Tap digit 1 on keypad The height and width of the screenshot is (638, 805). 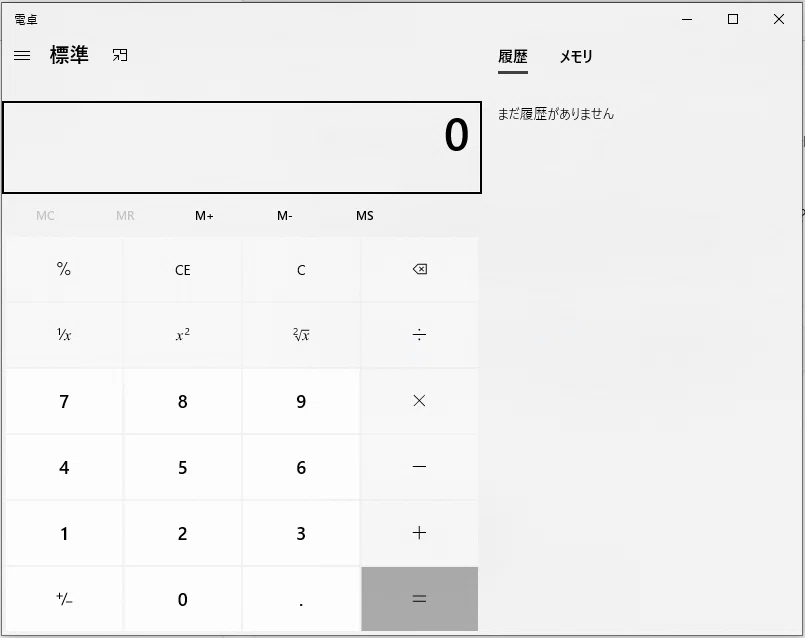pyautogui.click(x=64, y=533)
